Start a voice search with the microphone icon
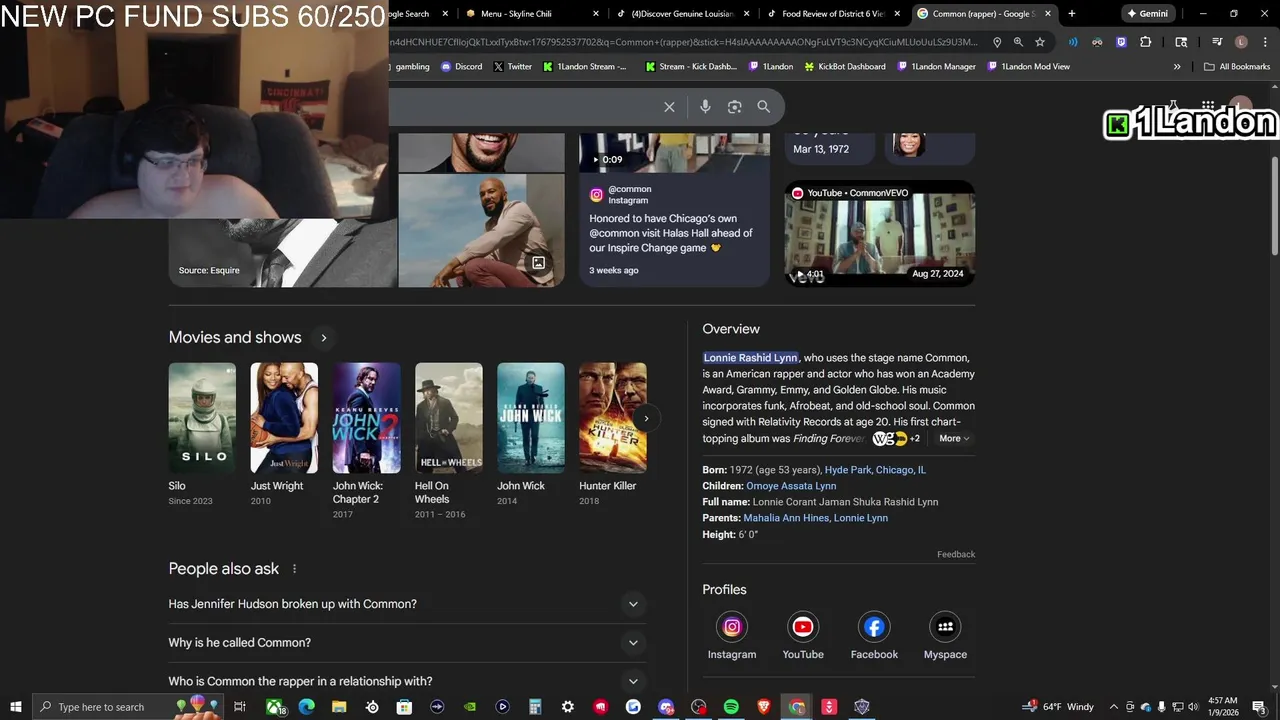The width and height of the screenshot is (1280, 720). click(x=705, y=107)
